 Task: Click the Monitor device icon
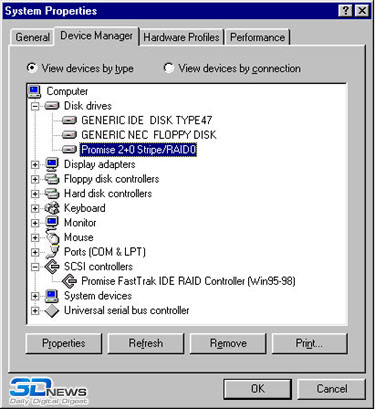pos(52,223)
